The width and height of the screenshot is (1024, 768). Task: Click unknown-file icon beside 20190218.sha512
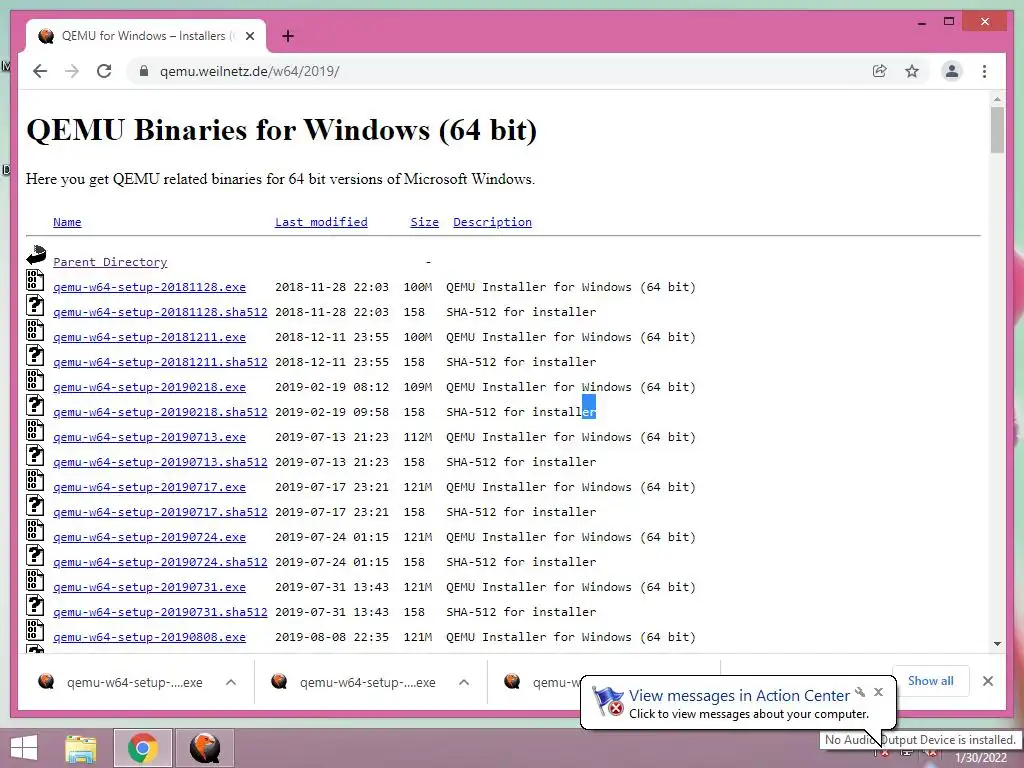(35, 405)
